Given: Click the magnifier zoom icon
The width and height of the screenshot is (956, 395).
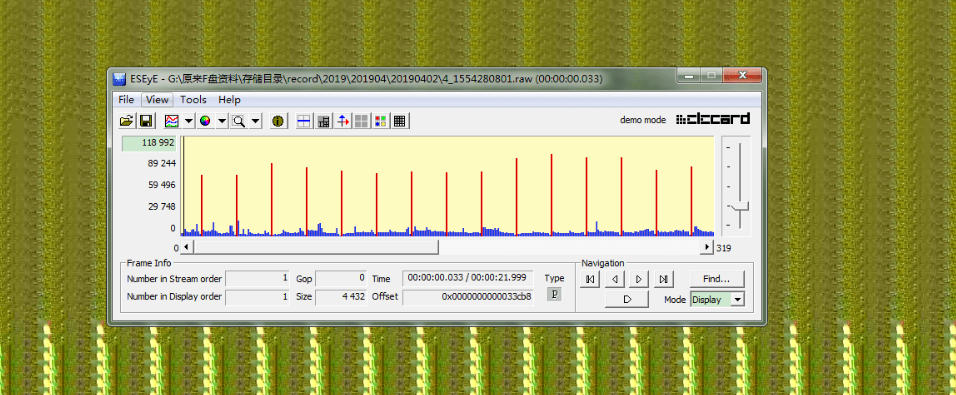Looking at the screenshot, I should [239, 121].
